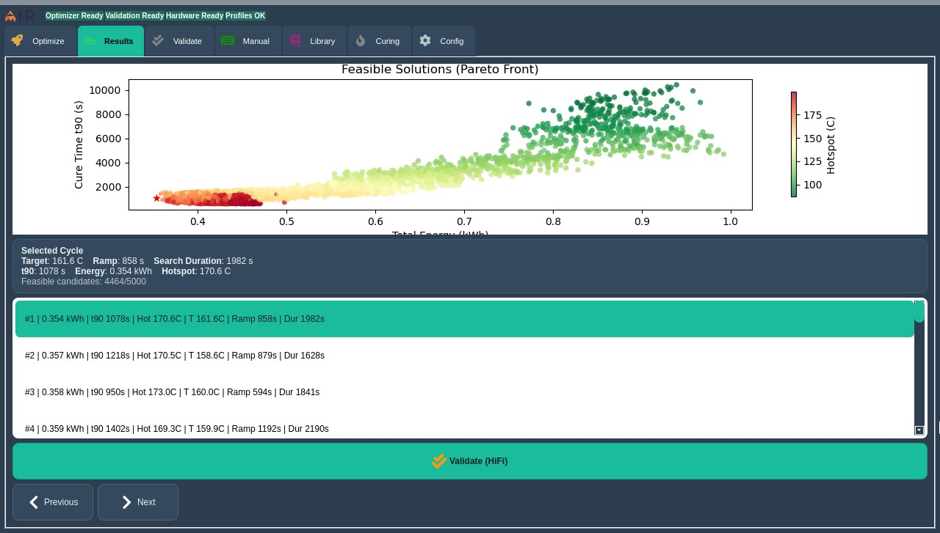Viewport: 940px width, 533px height.
Task: Click the scroll-down arrow of solutions list
Action: [x=919, y=430]
